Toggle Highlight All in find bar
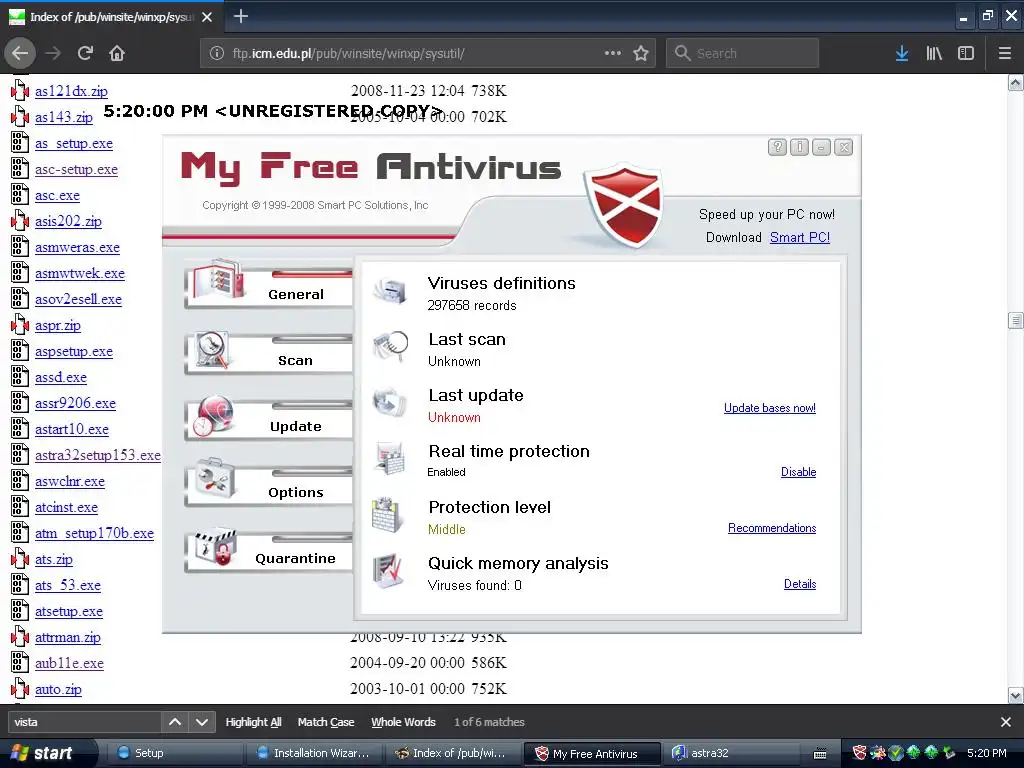The image size is (1024, 768). click(253, 722)
